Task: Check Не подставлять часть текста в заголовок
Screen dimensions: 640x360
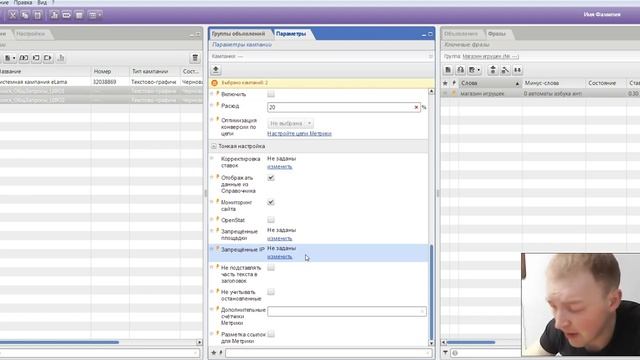Action: (x=271, y=268)
